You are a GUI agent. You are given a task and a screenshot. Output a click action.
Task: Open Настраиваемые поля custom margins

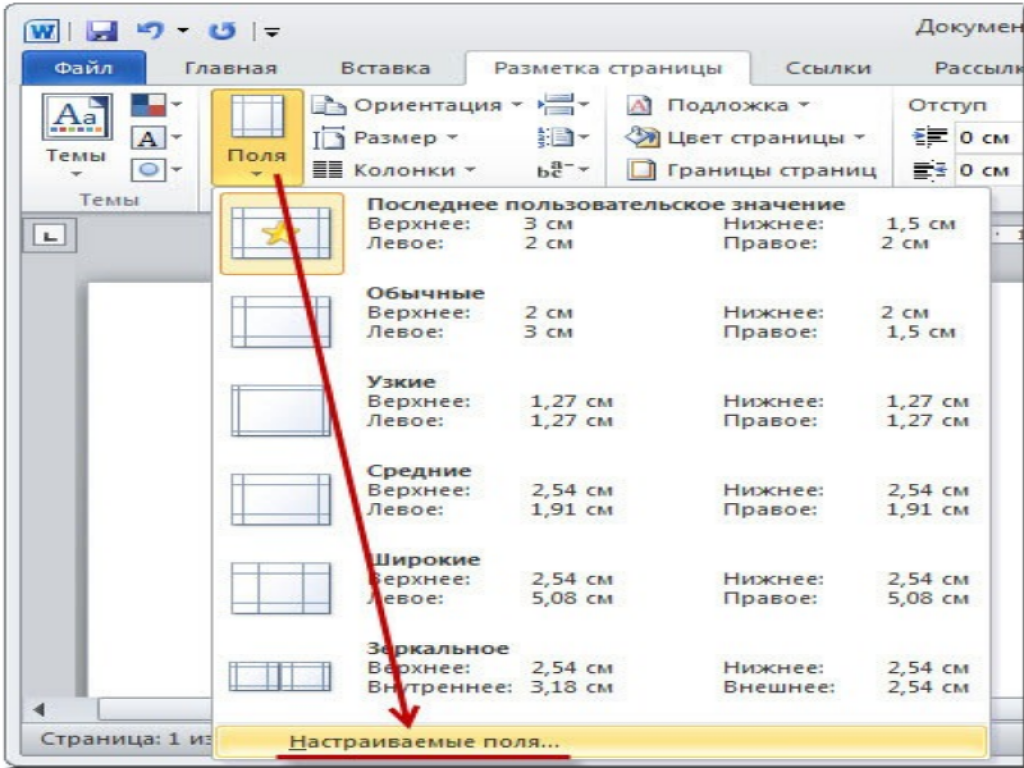coord(600,741)
